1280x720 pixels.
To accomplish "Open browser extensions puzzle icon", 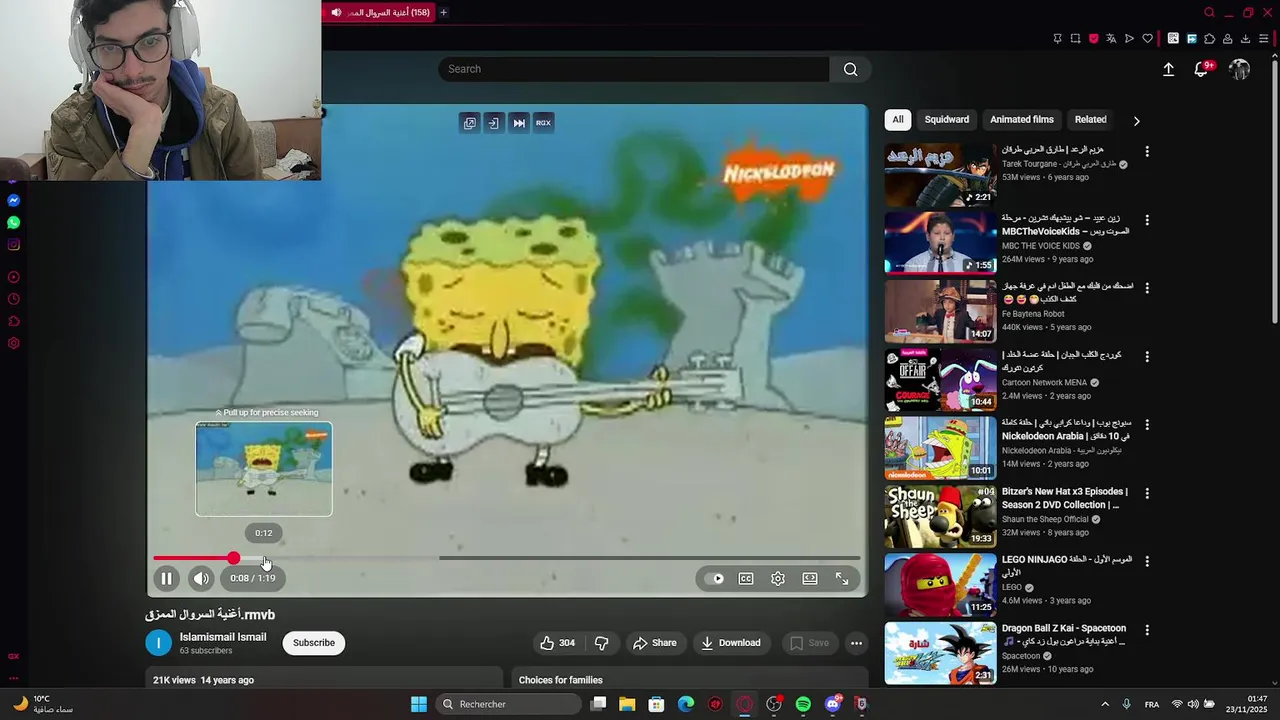I will coord(1209,39).
